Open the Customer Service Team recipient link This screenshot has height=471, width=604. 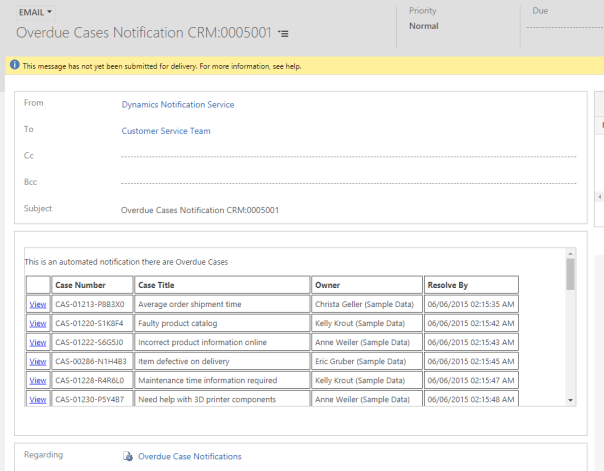pyautogui.click(x=166, y=131)
